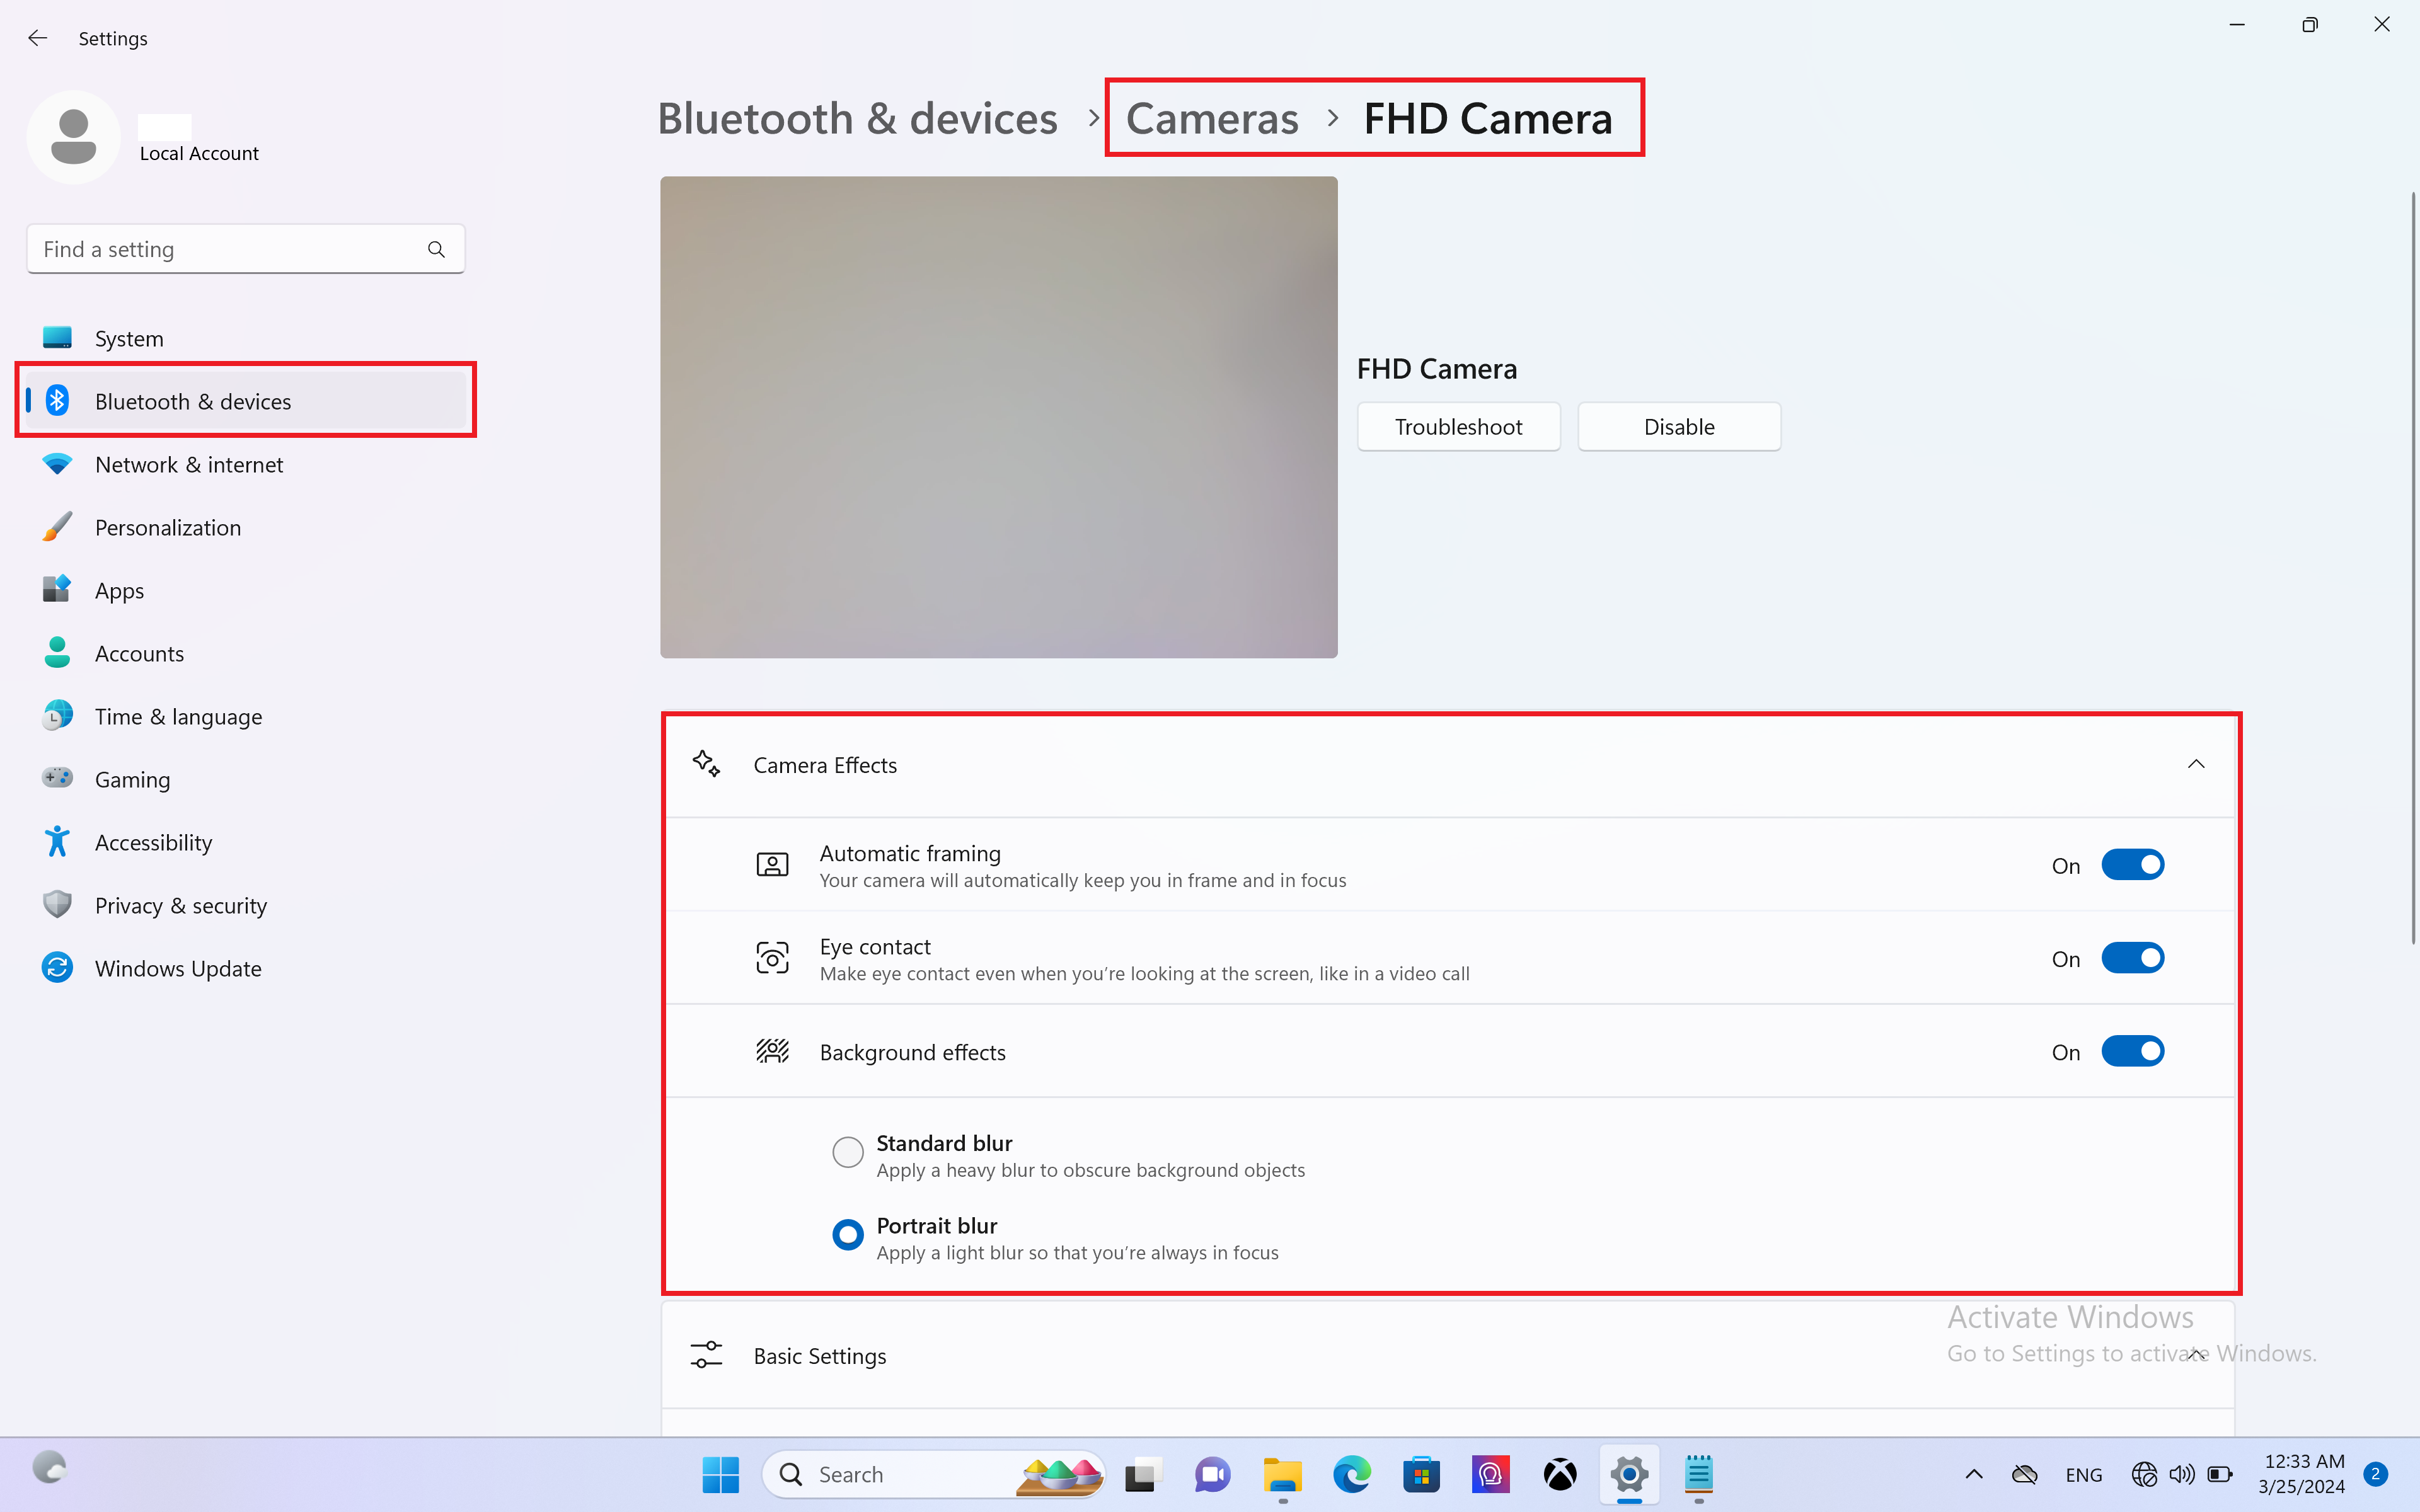
Task: Go to Windows Update in sidebar
Action: 178,968
